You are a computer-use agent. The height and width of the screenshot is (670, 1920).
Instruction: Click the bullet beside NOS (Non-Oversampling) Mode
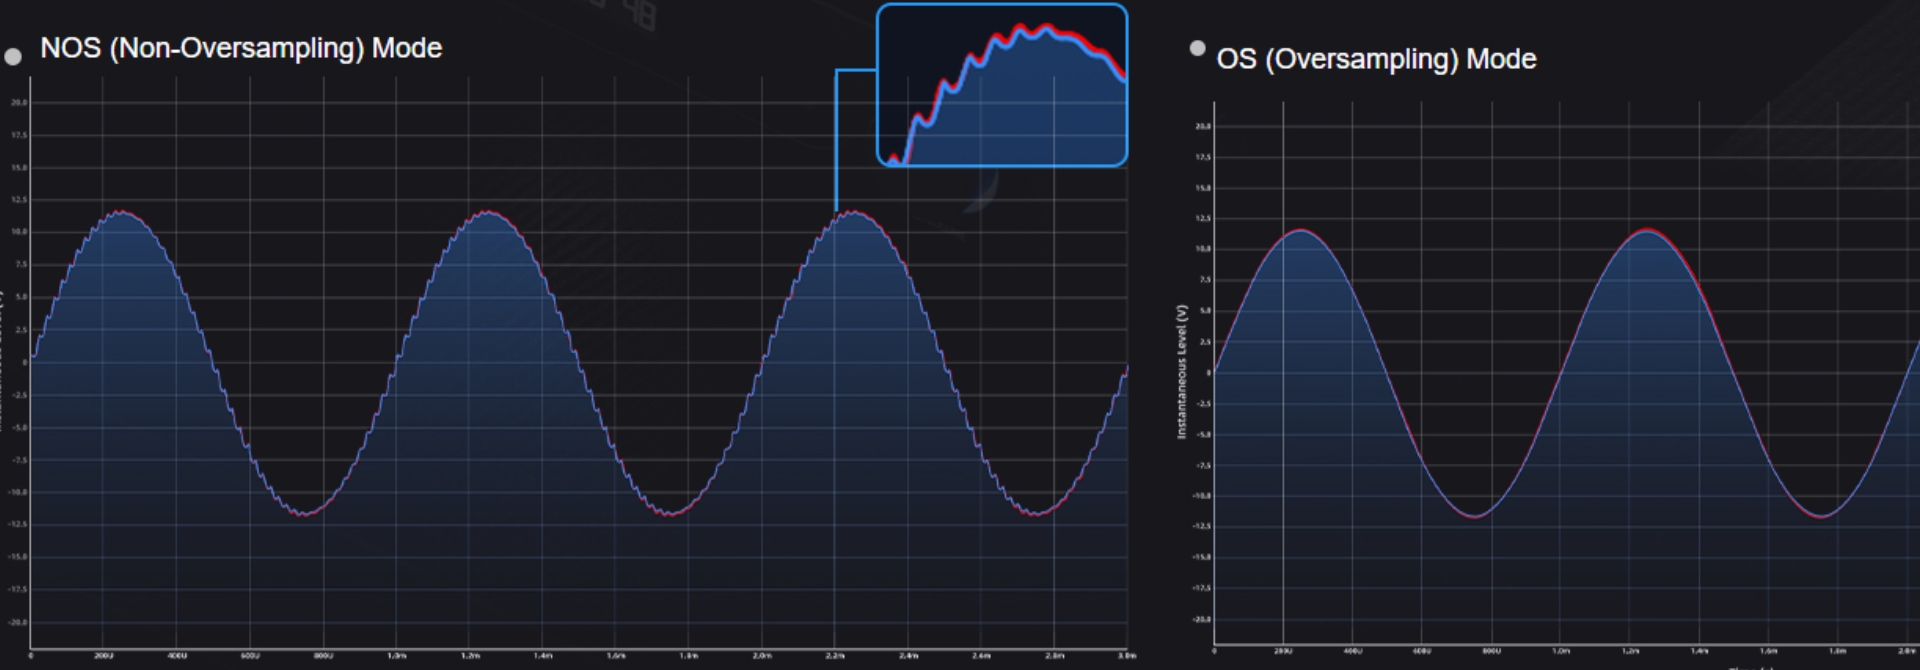point(13,57)
